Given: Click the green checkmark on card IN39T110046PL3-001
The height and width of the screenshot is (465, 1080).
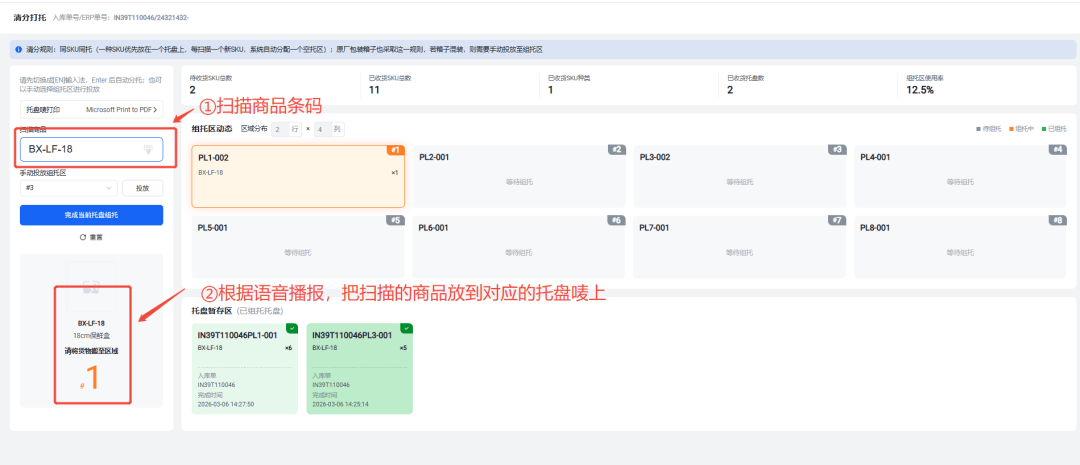Looking at the screenshot, I should [x=407, y=329].
